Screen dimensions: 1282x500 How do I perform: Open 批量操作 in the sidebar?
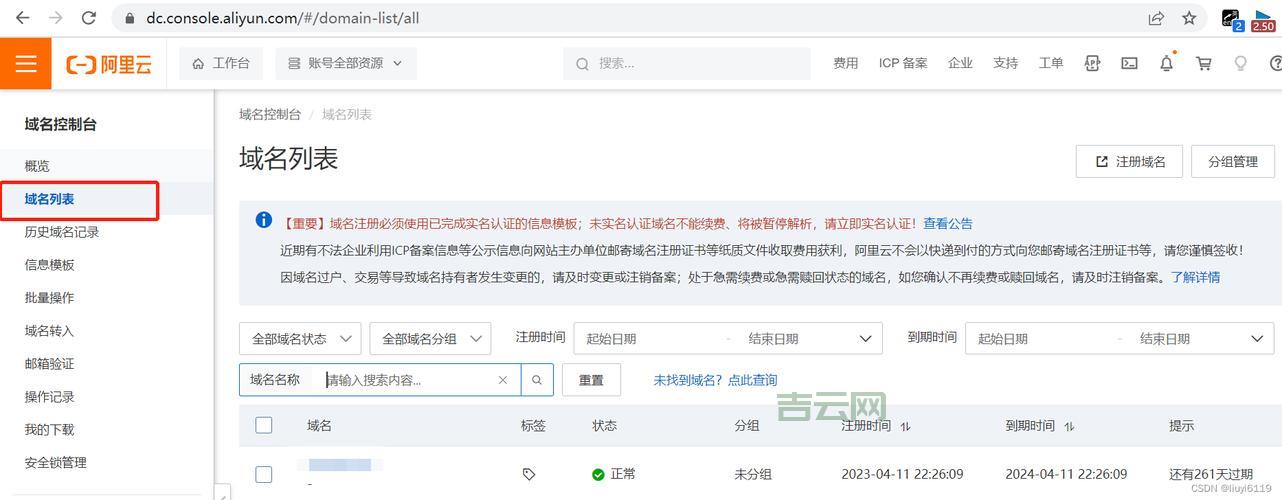tap(50, 298)
